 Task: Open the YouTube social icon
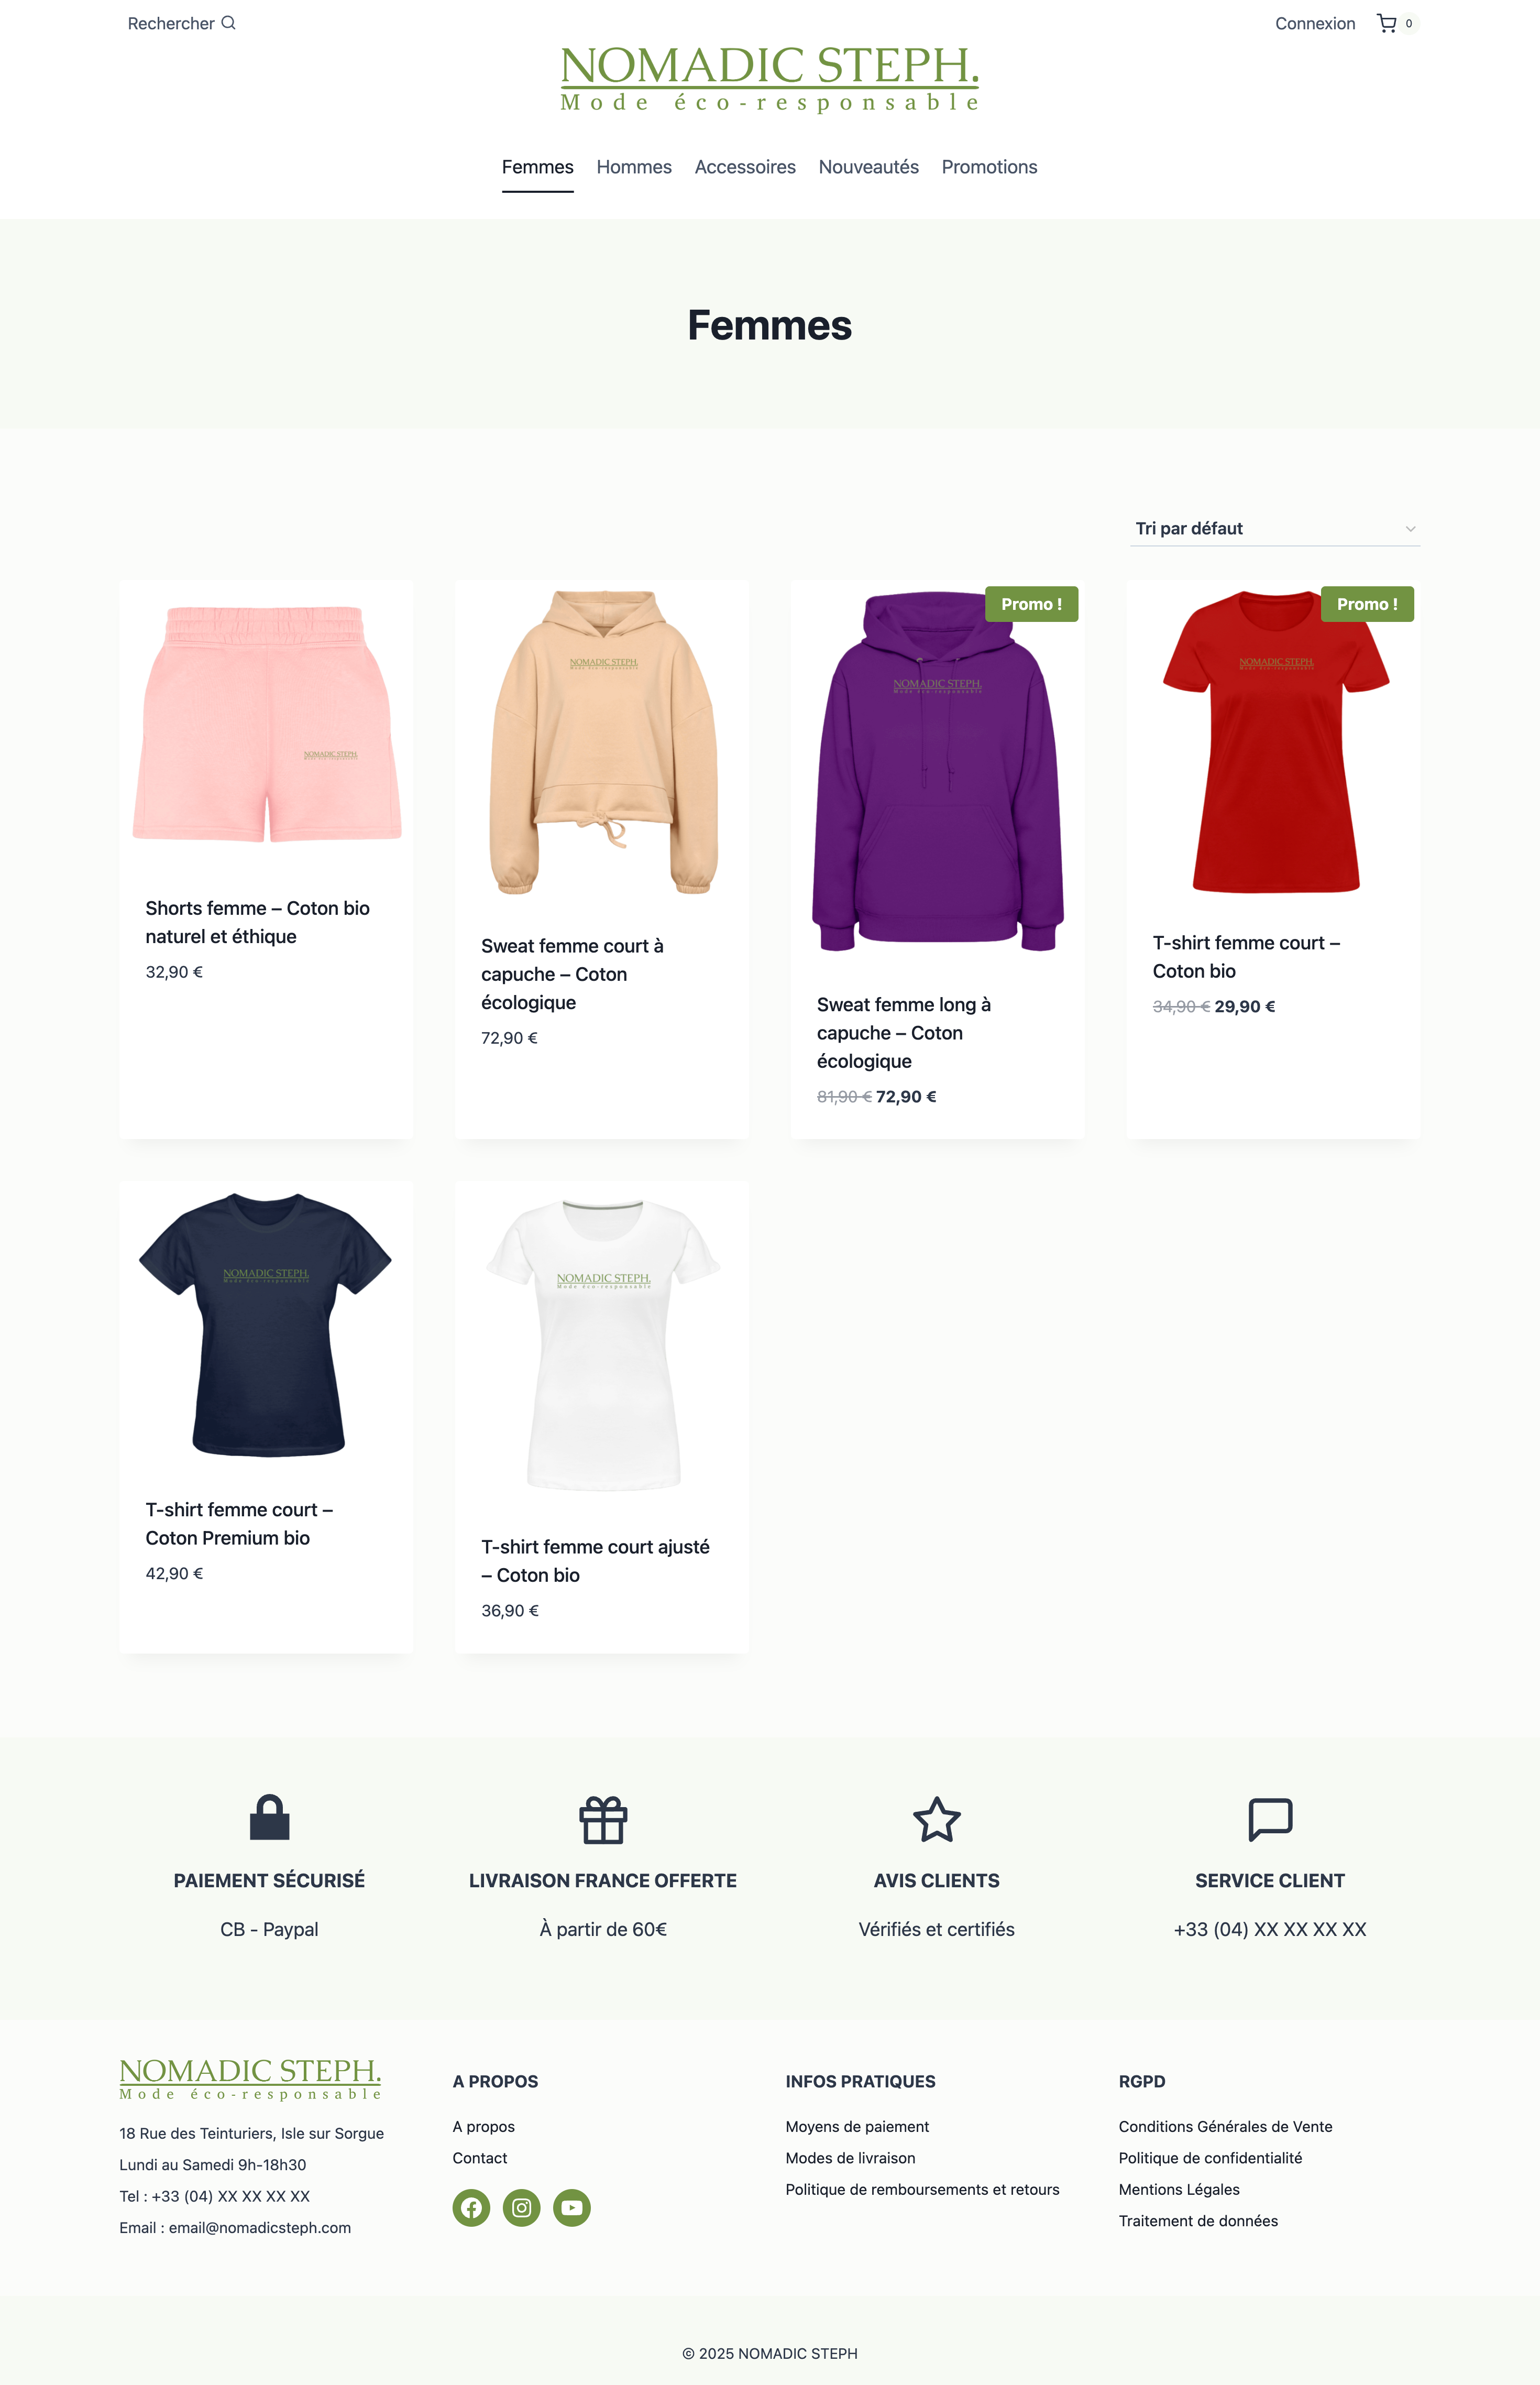(x=572, y=2207)
